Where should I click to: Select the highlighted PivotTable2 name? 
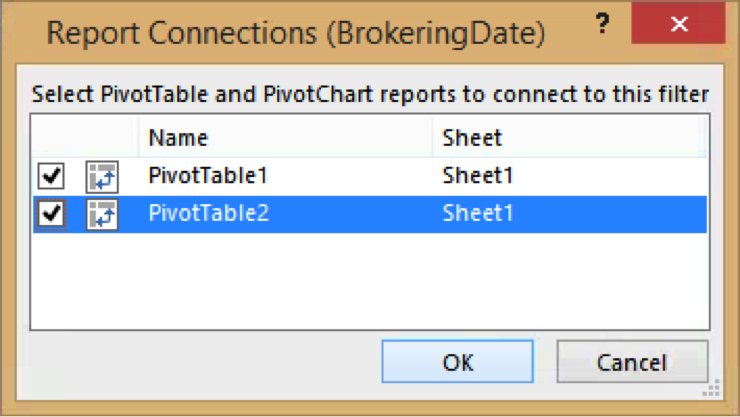tap(208, 214)
